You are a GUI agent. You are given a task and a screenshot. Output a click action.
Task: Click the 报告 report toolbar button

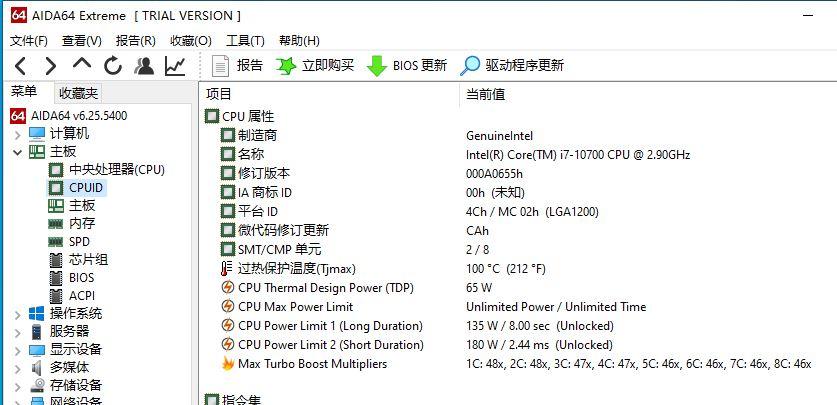[238, 66]
